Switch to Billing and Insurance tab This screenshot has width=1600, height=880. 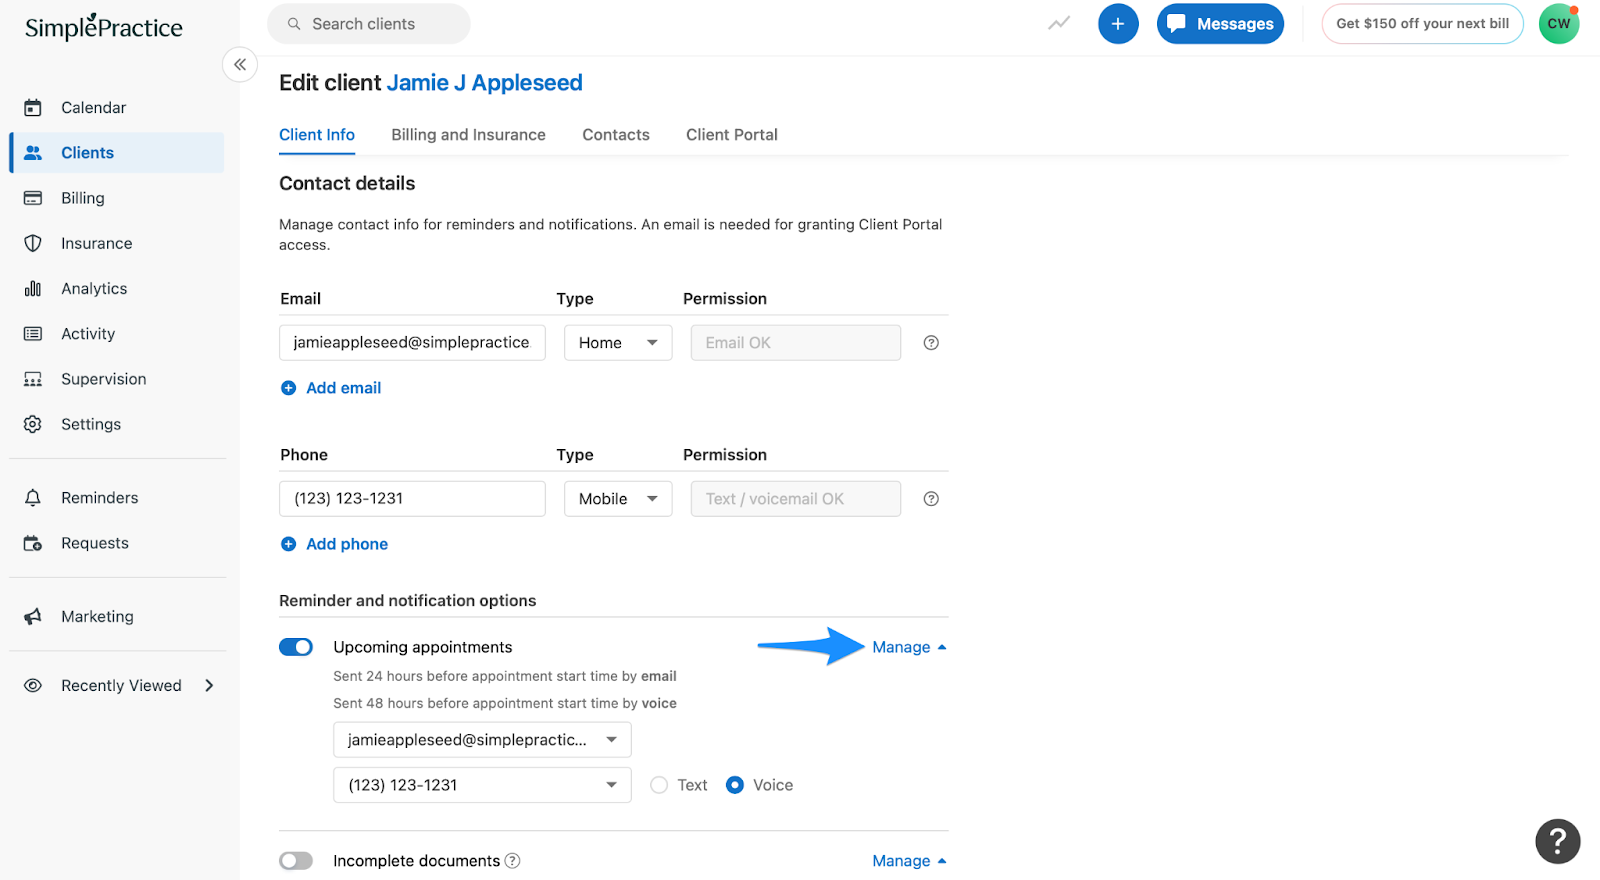468,135
